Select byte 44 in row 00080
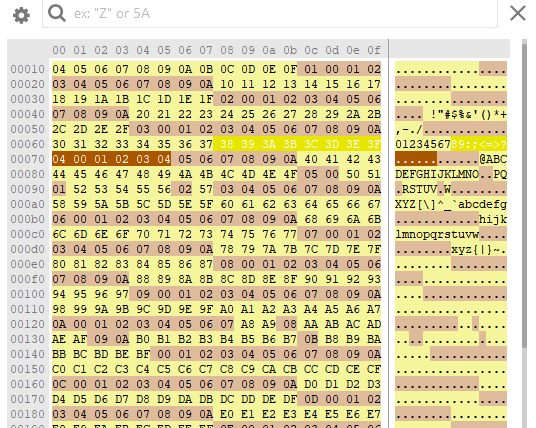 coord(59,174)
